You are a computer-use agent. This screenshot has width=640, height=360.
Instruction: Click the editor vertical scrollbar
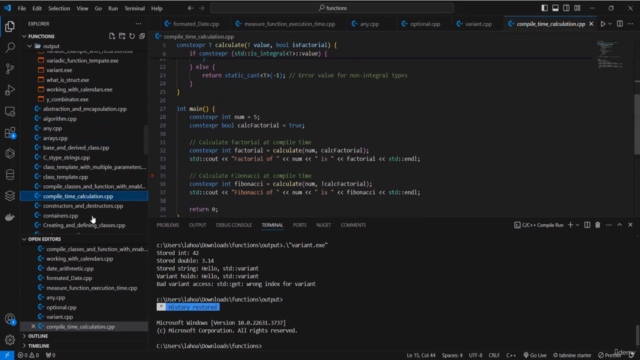(x=637, y=124)
